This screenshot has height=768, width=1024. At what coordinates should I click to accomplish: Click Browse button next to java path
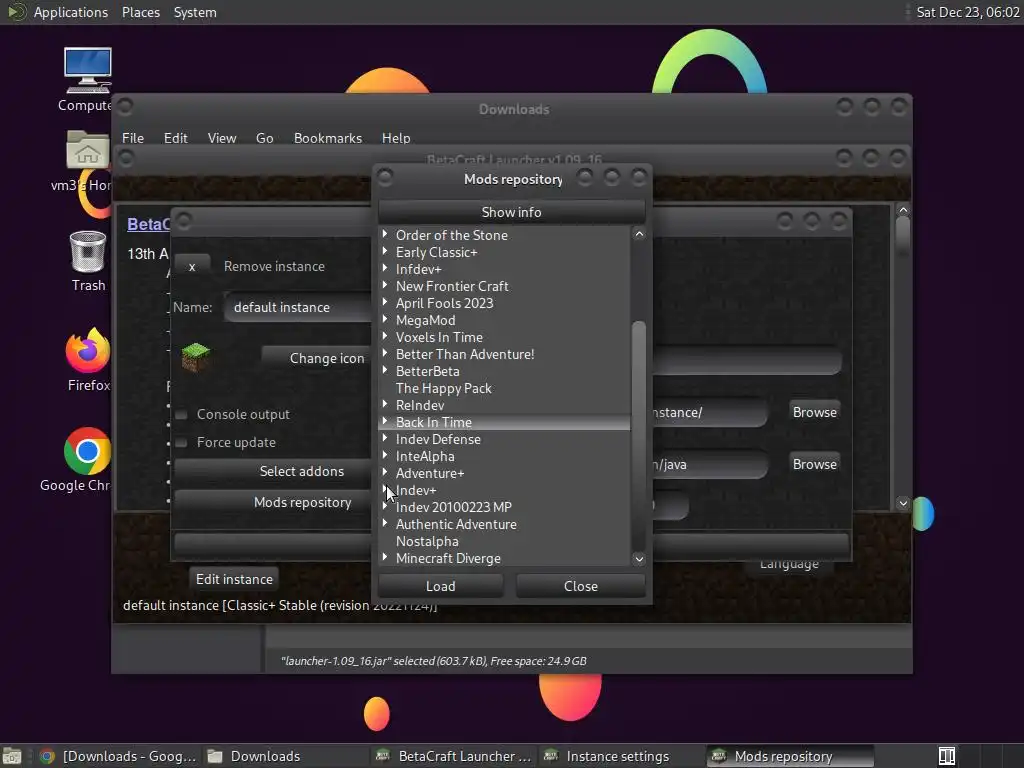point(814,464)
